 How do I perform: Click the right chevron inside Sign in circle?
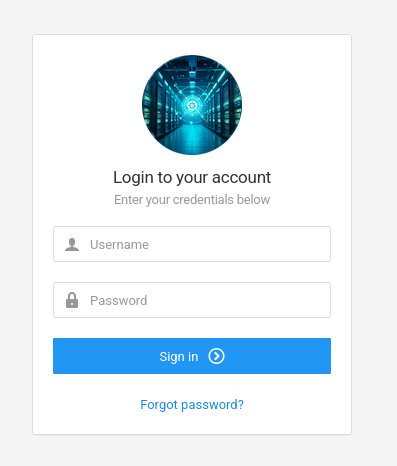click(217, 356)
